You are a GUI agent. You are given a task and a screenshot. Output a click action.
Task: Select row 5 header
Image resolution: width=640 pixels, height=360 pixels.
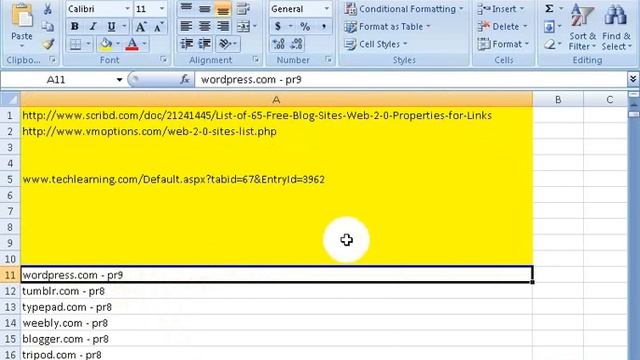(x=10, y=179)
